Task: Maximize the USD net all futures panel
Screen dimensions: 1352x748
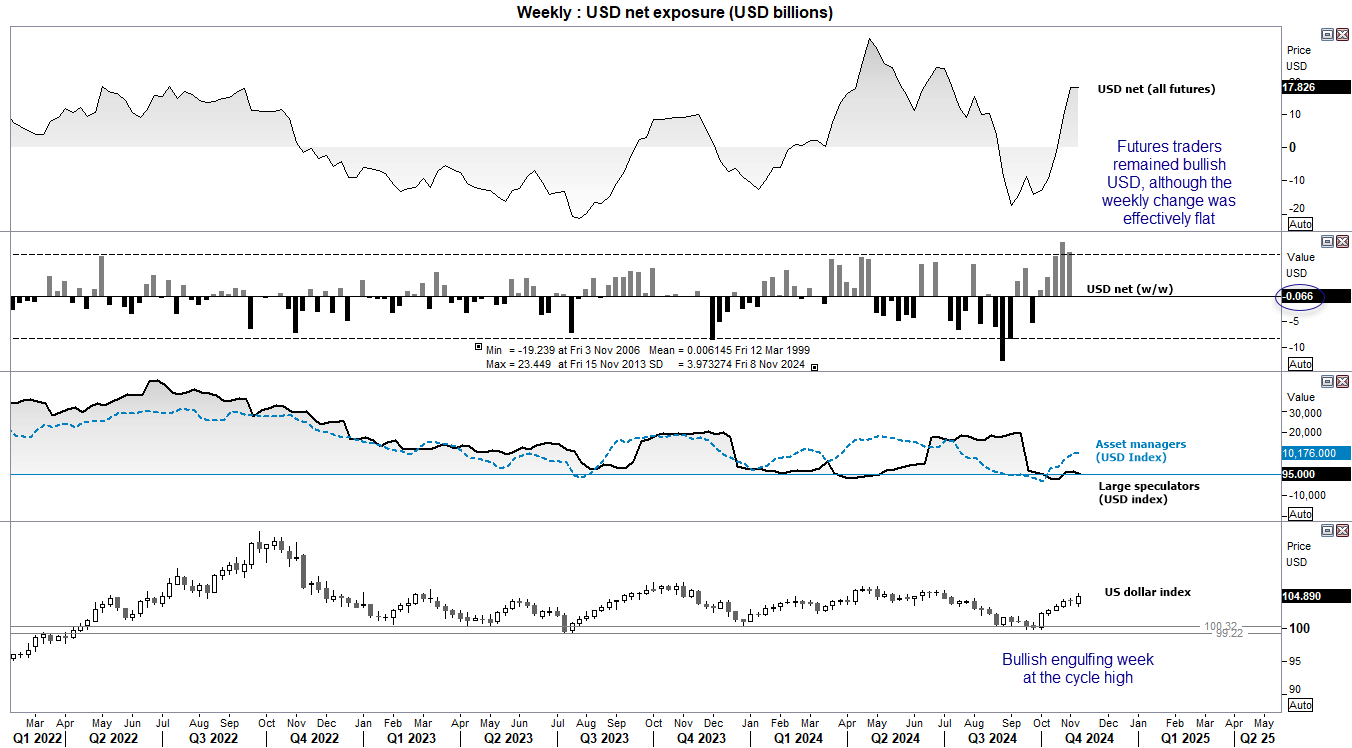Action: [x=1327, y=34]
